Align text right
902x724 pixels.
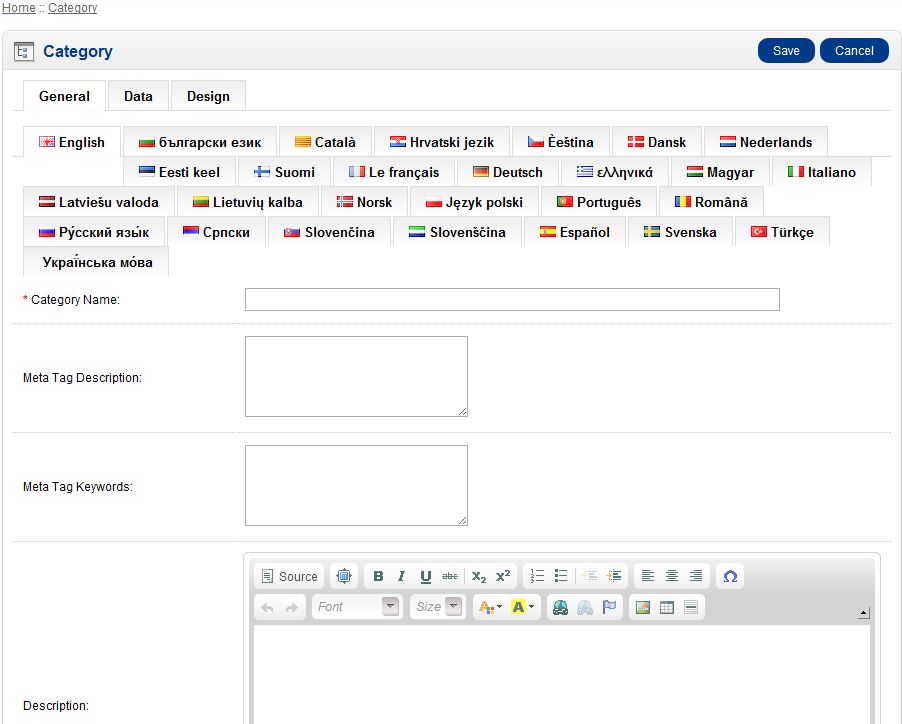[696, 576]
